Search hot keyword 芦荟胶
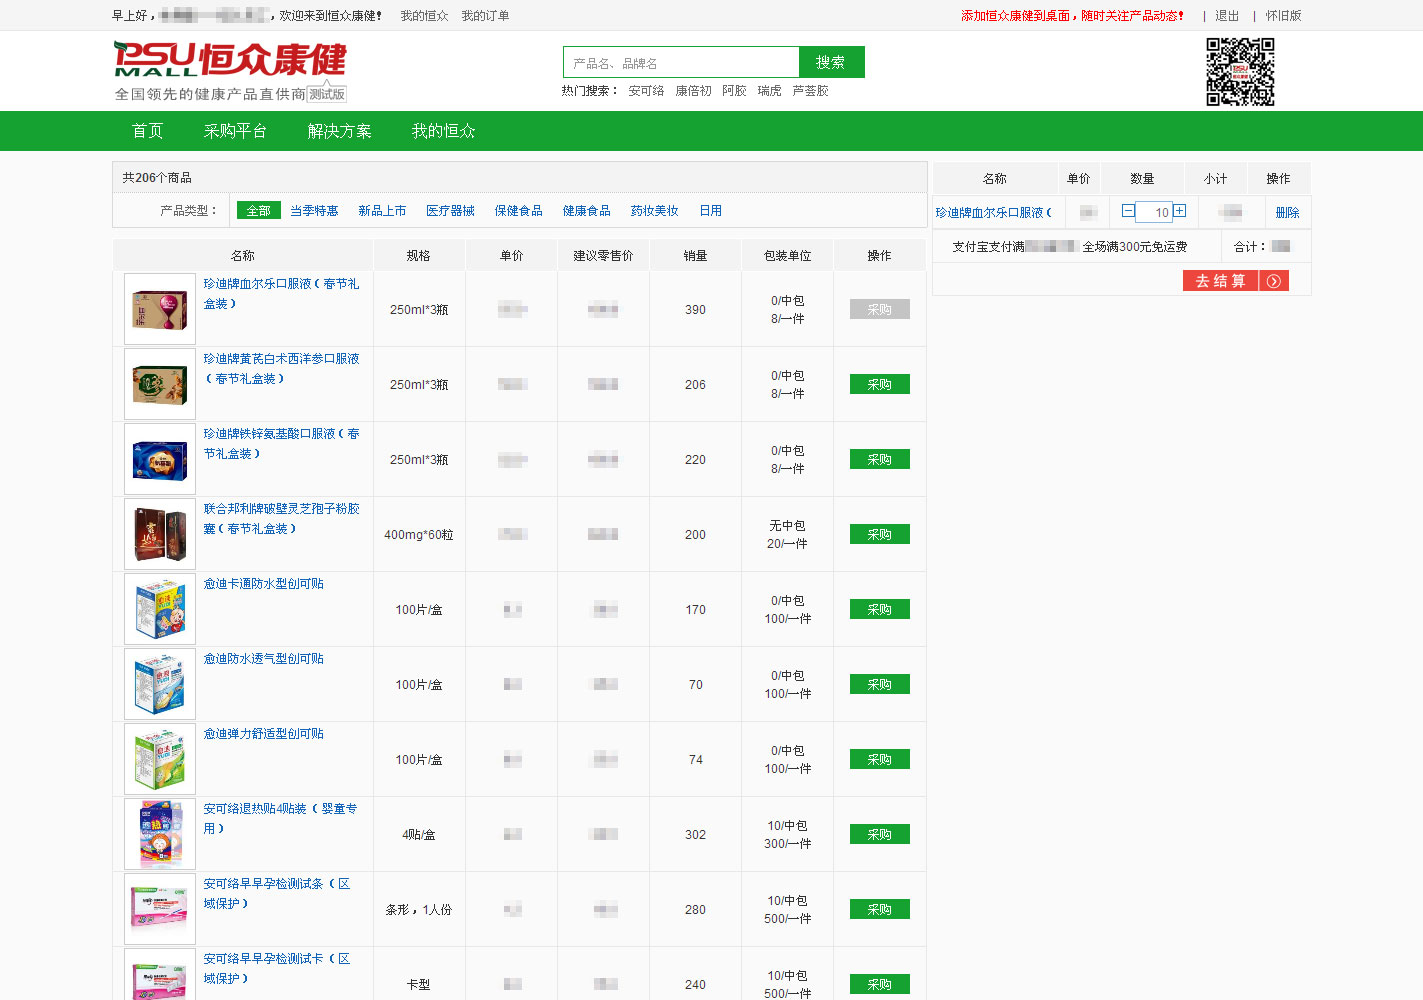The height and width of the screenshot is (1000, 1423). point(810,91)
